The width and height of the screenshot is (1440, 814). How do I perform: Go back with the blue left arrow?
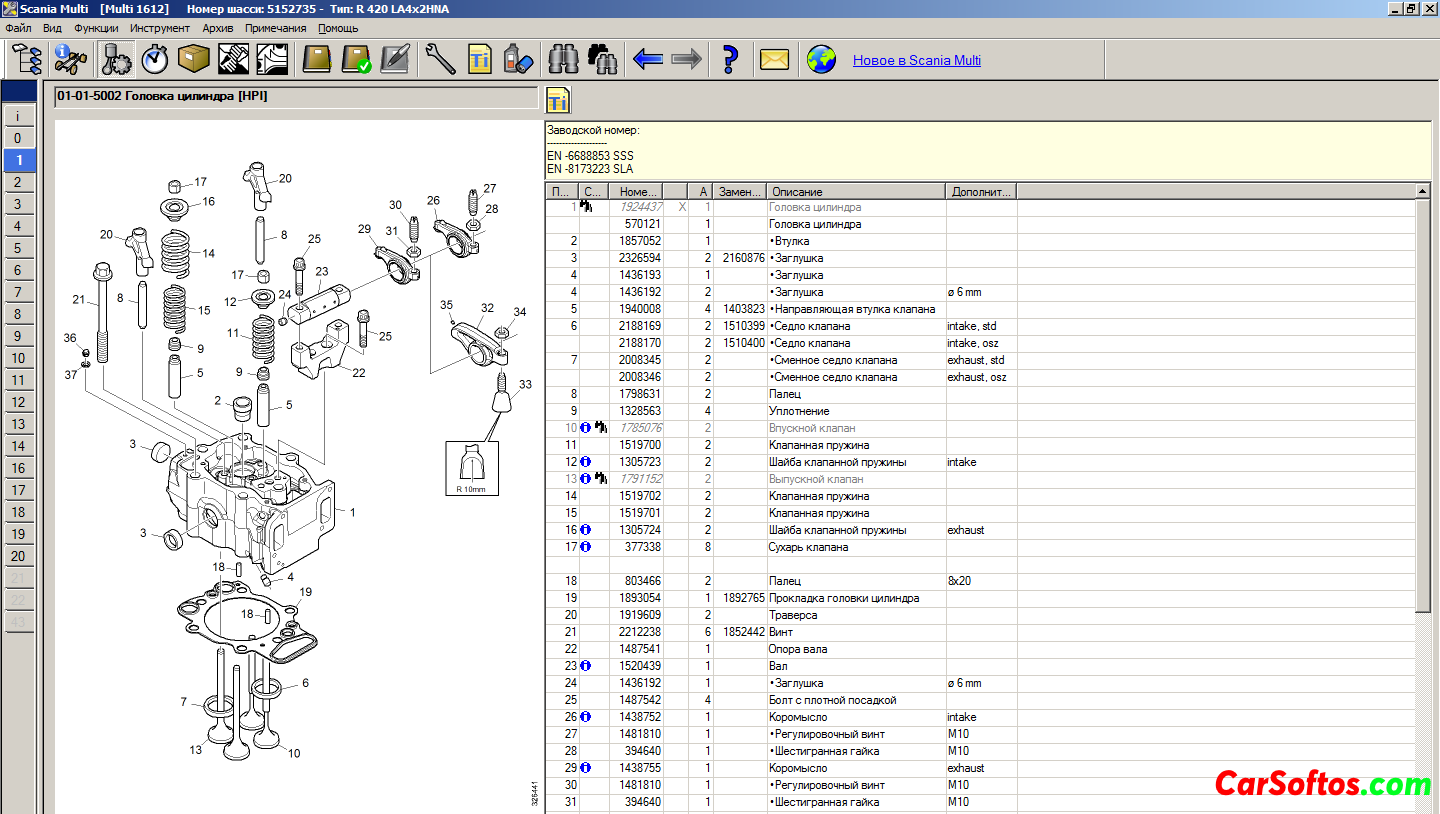click(648, 60)
